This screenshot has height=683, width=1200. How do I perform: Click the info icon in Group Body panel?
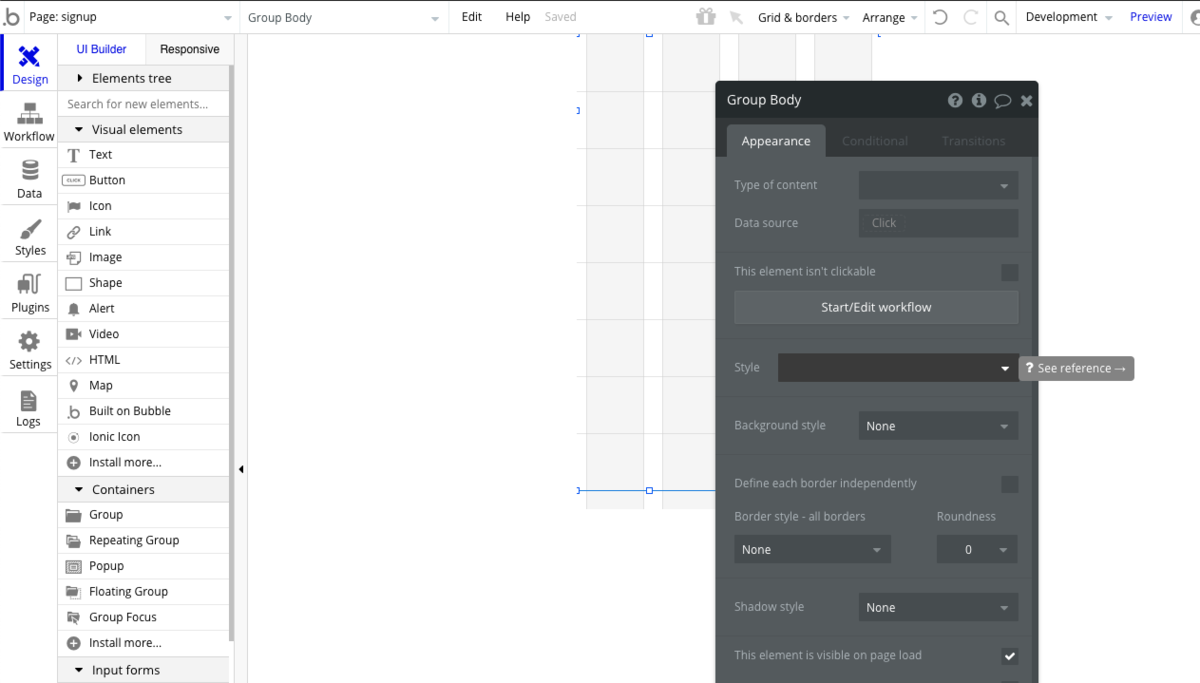979,100
